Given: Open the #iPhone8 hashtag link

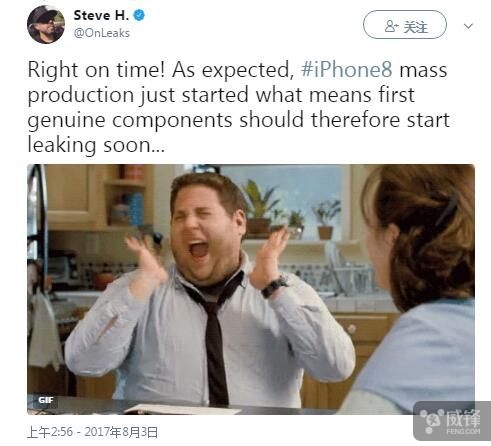Looking at the screenshot, I should click(346, 70).
